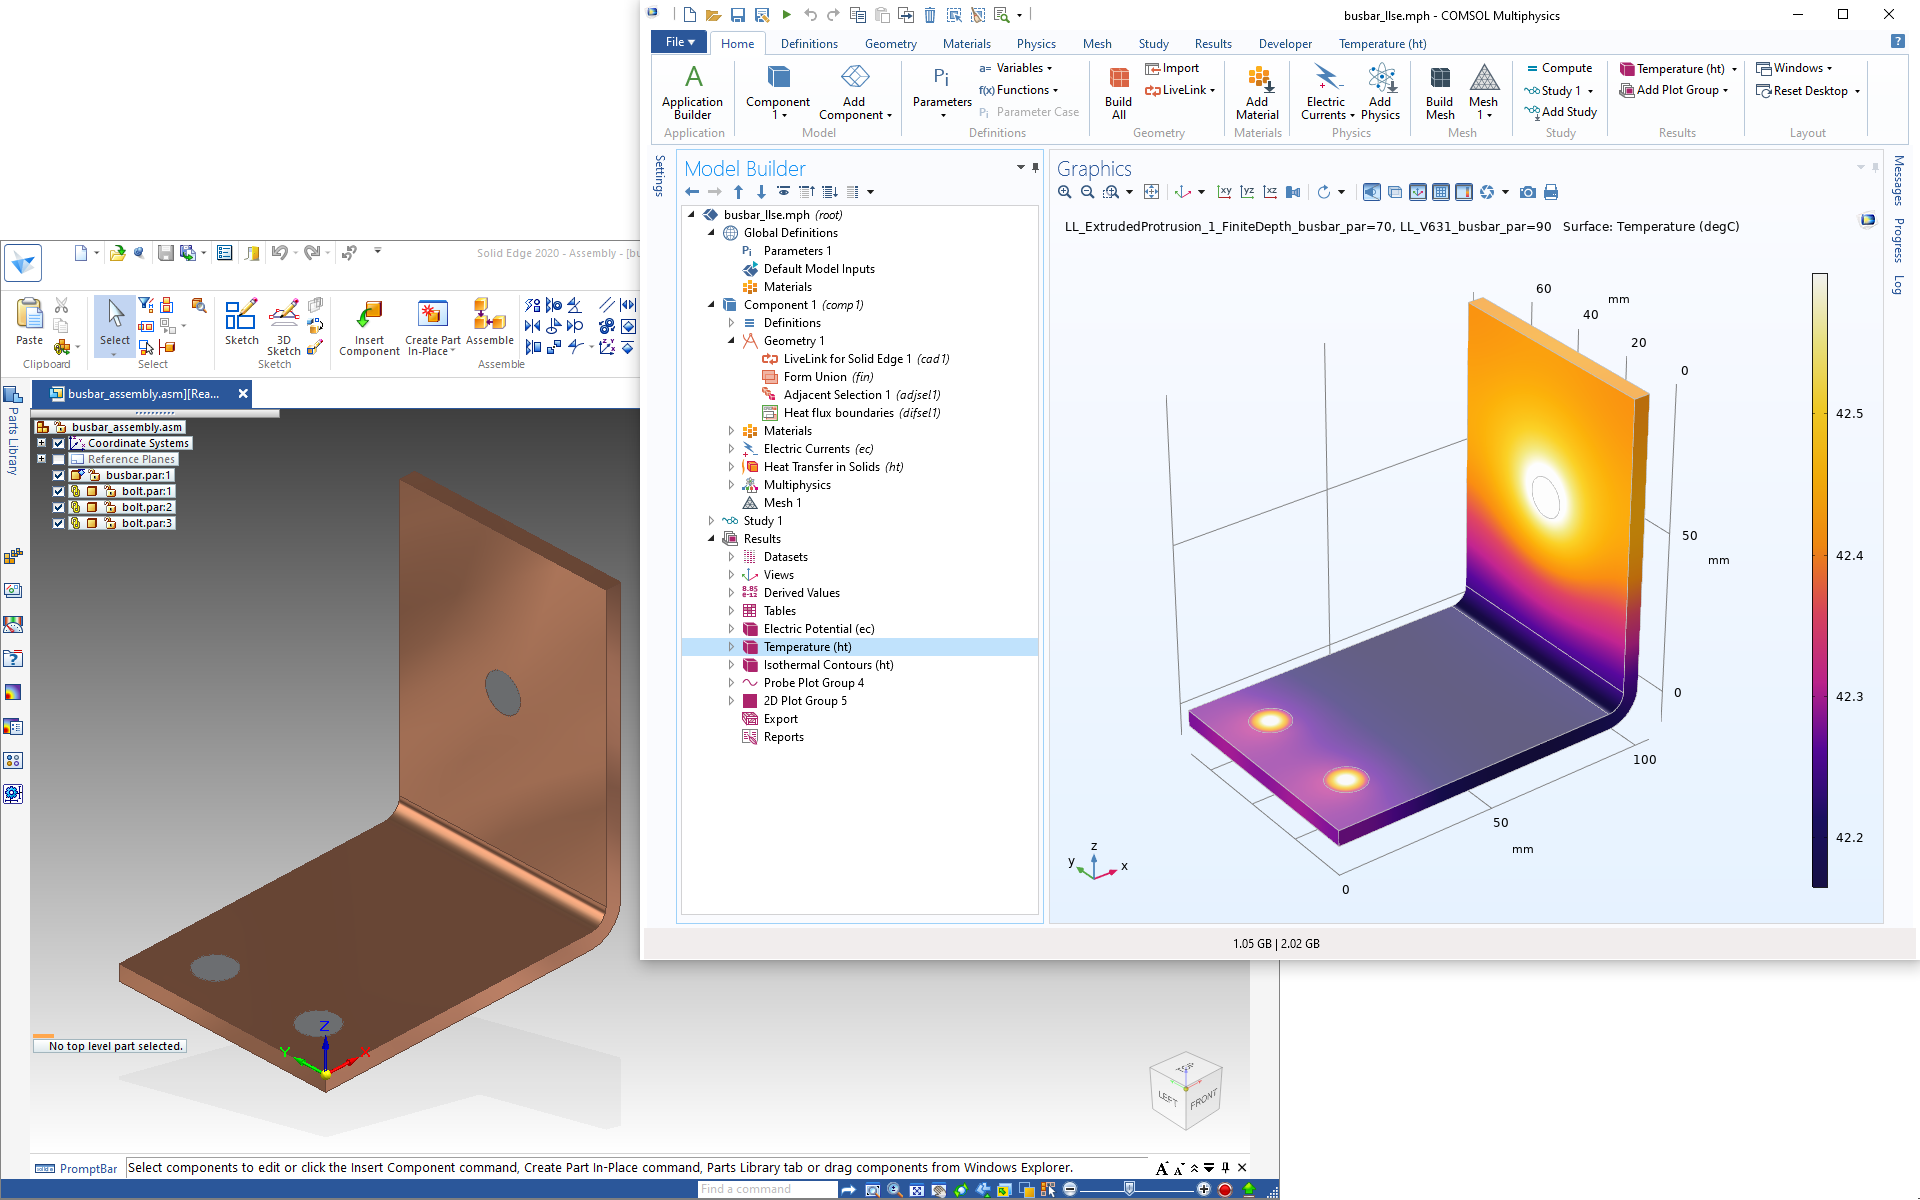This screenshot has width=1920, height=1200.
Task: Click zoom extents icon in Graphics toolbar
Action: [1151, 192]
